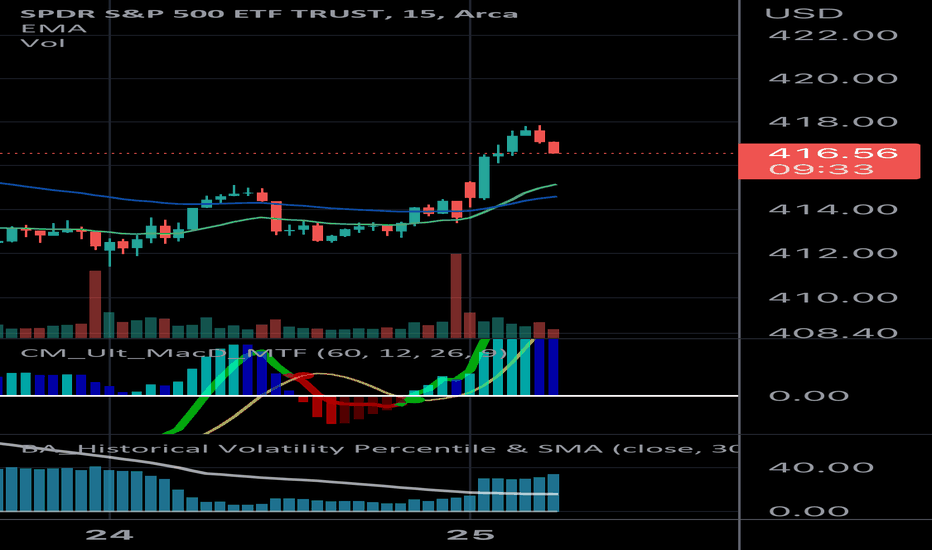Click the volatility pane 0.00 axis label
This screenshot has width=932, height=550.
808,511
